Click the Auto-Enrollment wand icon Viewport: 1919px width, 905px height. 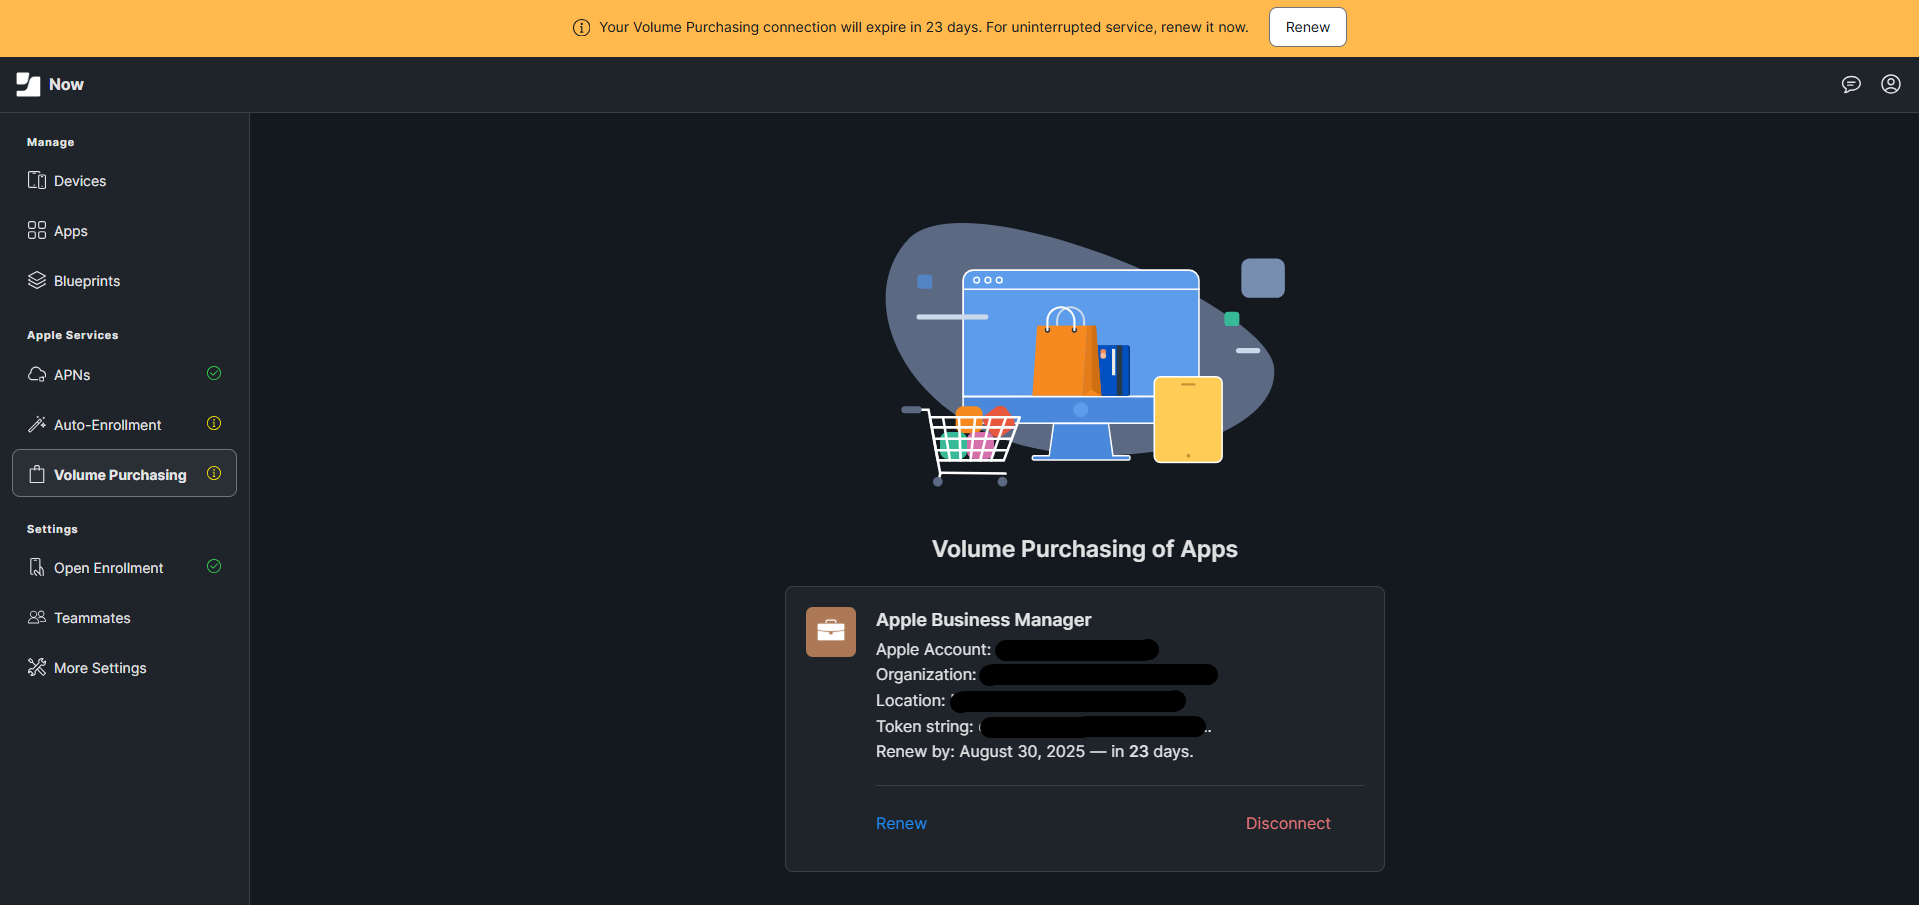[36, 424]
